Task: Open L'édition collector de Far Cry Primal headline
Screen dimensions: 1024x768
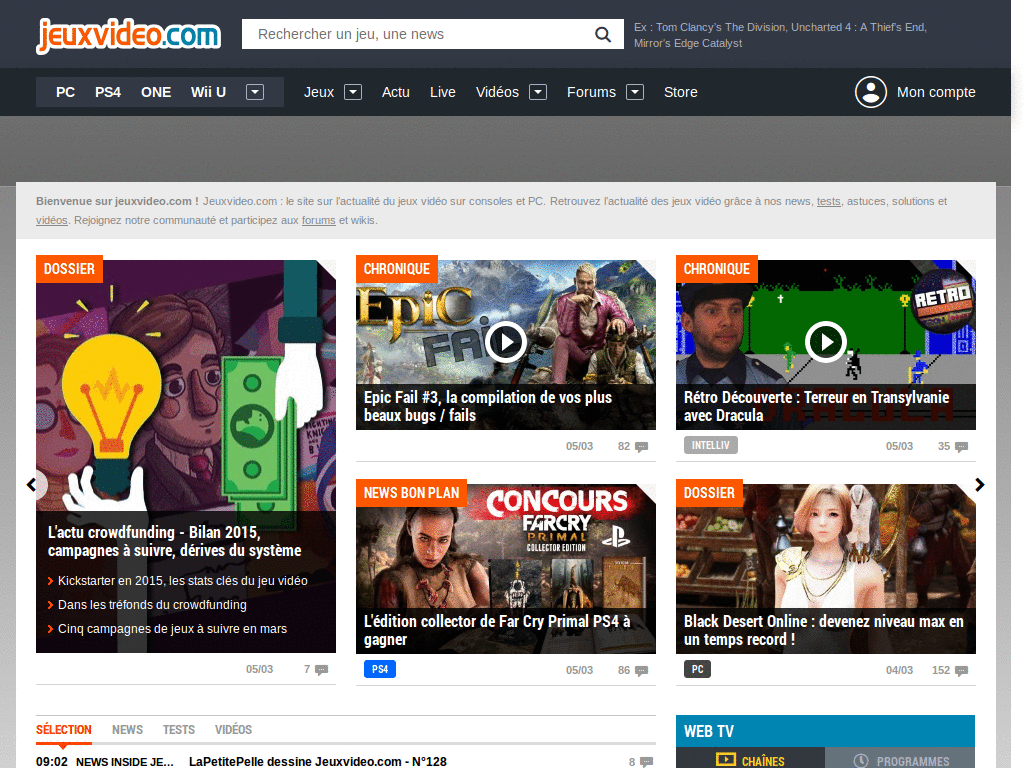Action: click(497, 630)
